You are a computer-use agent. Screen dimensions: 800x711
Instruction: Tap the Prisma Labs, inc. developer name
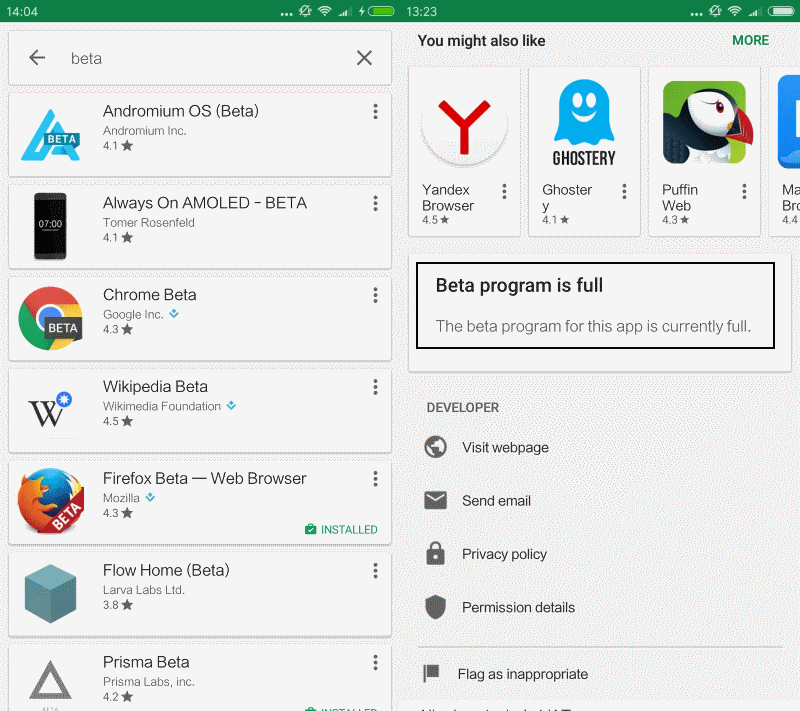click(x=148, y=681)
